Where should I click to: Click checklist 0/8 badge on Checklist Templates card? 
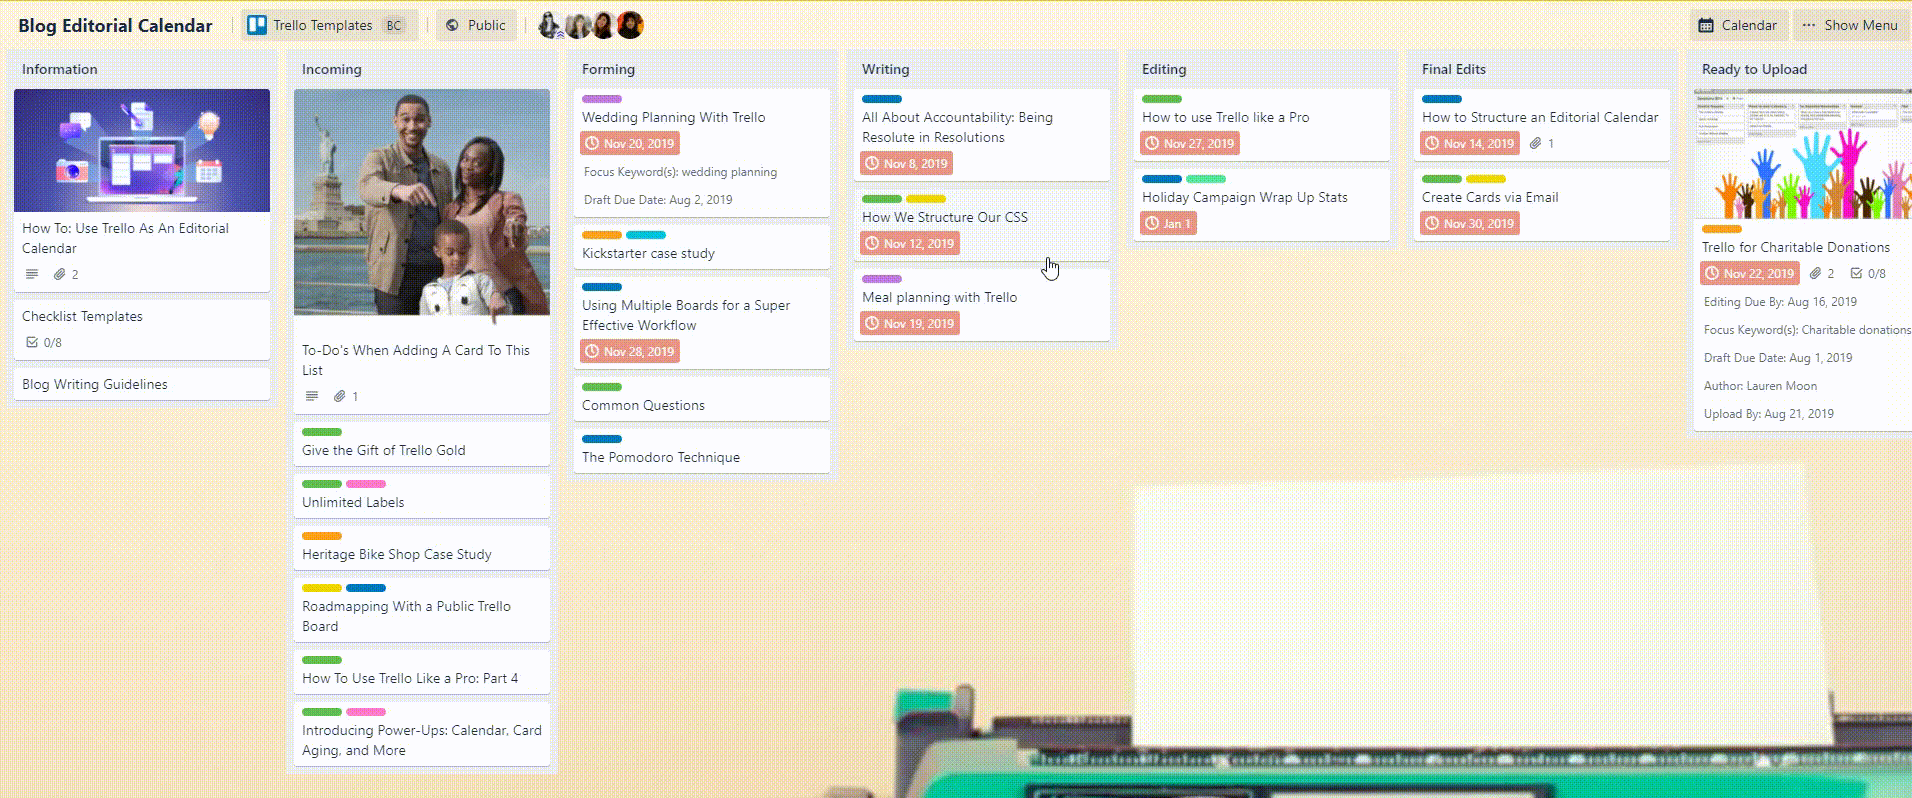click(43, 342)
